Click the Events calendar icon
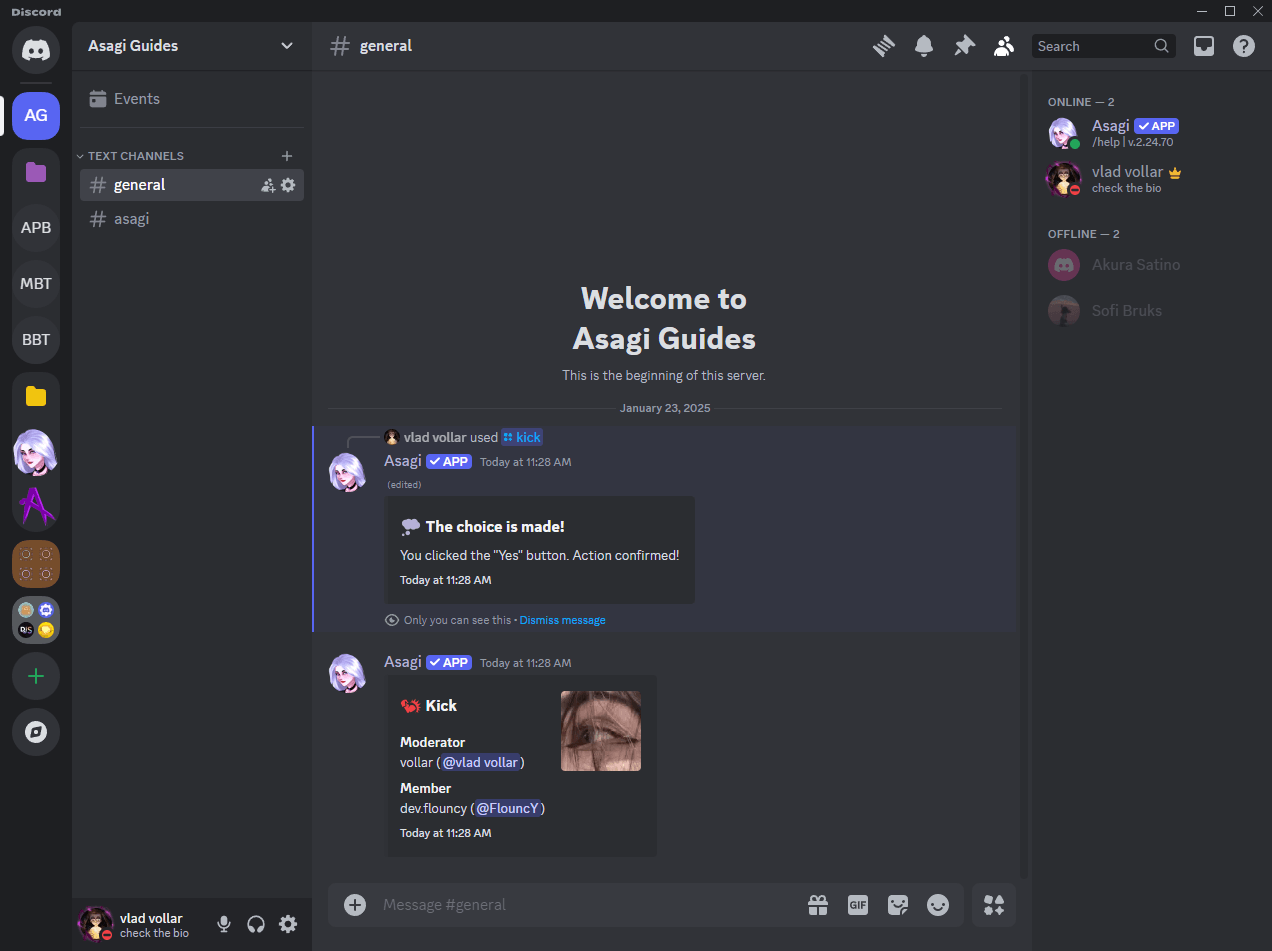The width and height of the screenshot is (1272, 951). [x=97, y=99]
